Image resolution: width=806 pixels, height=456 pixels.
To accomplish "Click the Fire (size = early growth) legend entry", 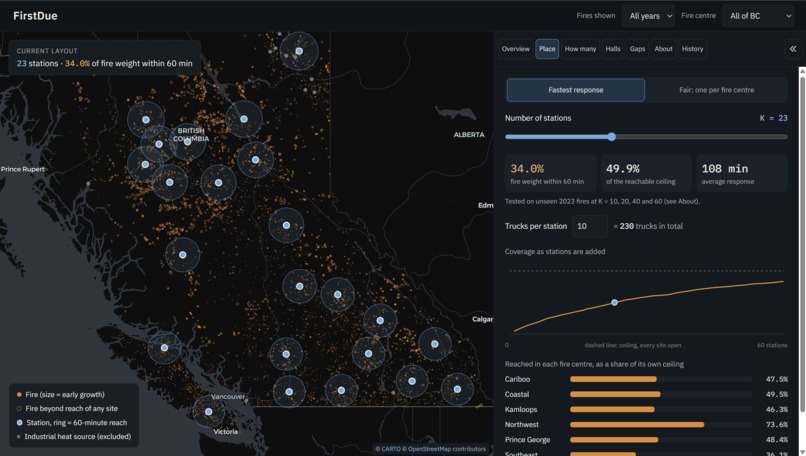I will point(61,395).
